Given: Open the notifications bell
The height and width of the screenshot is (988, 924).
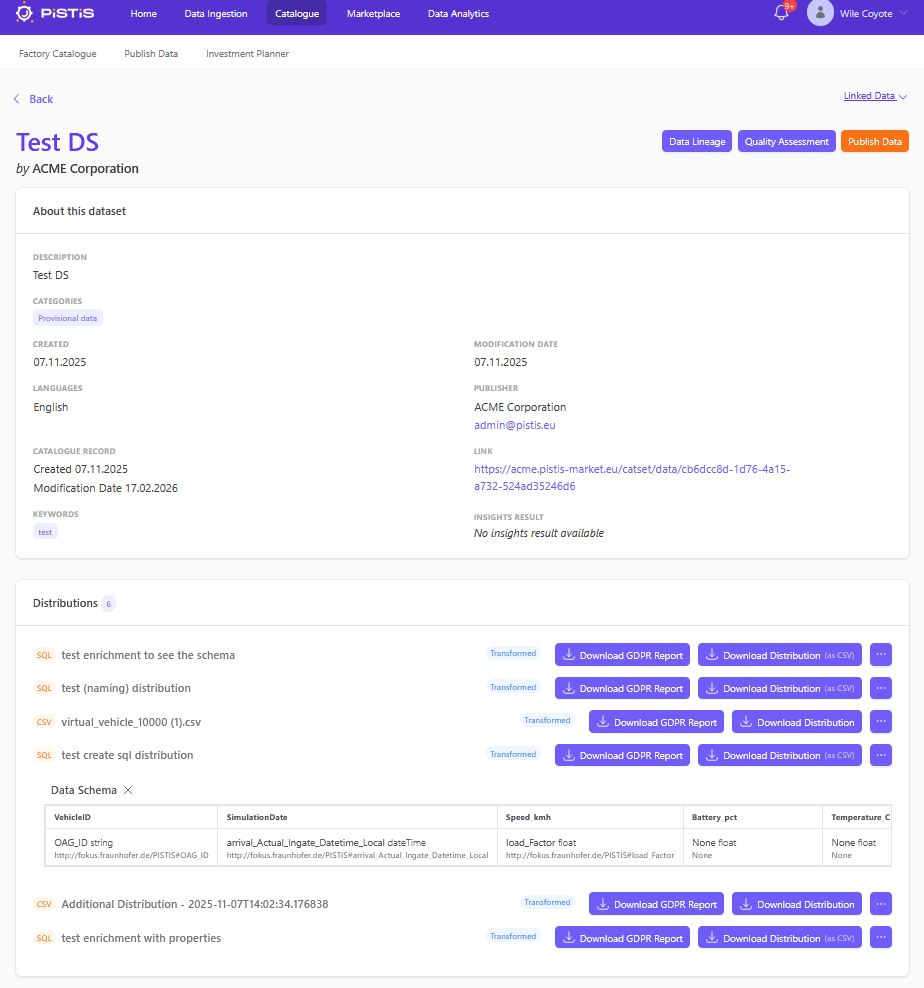Looking at the screenshot, I should point(782,13).
